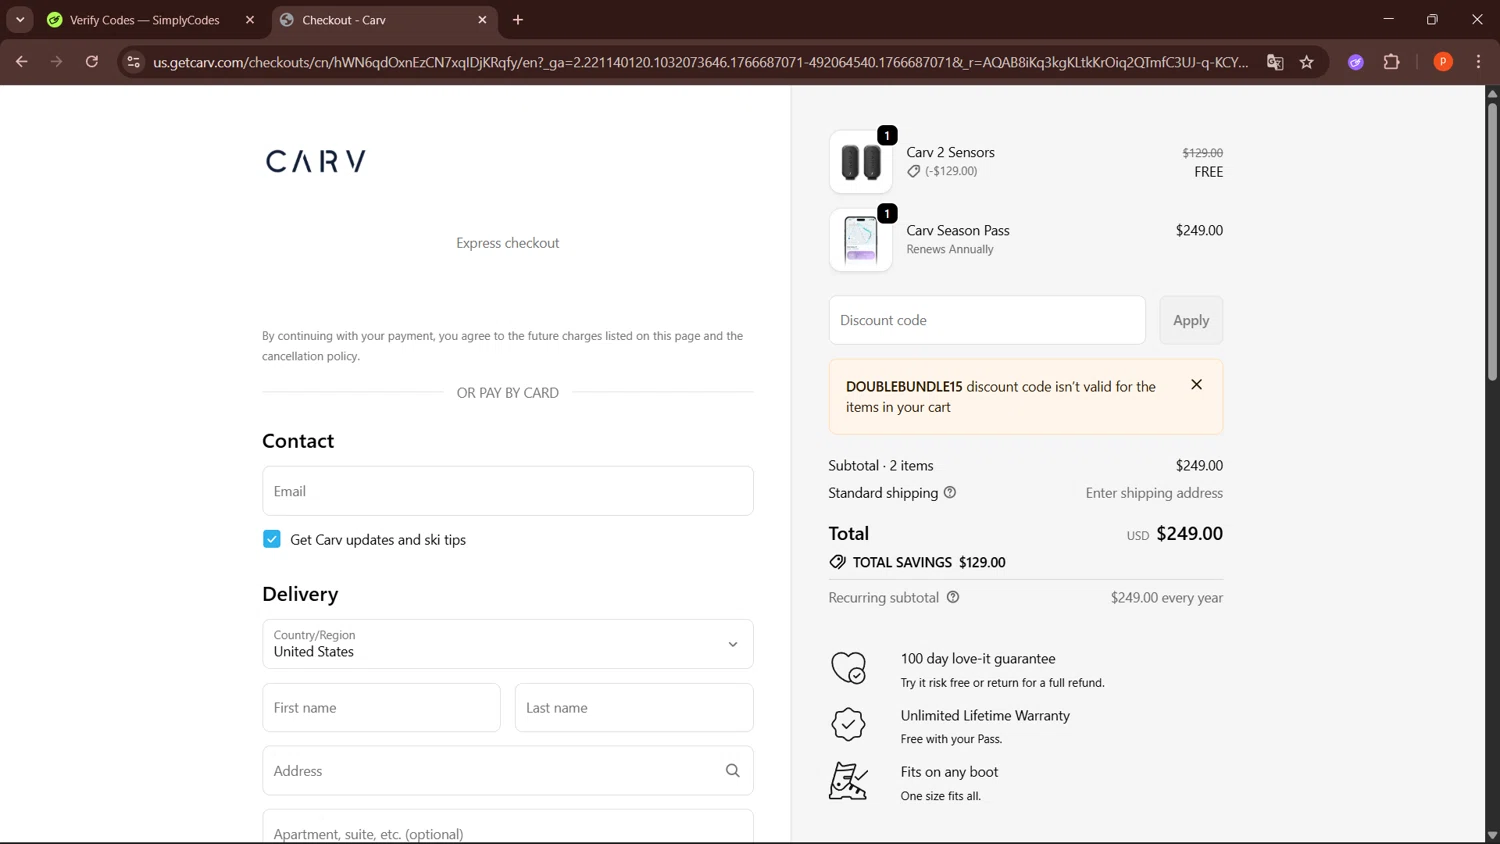1500x844 pixels.
Task: Focus the Last name field
Action: (634, 708)
